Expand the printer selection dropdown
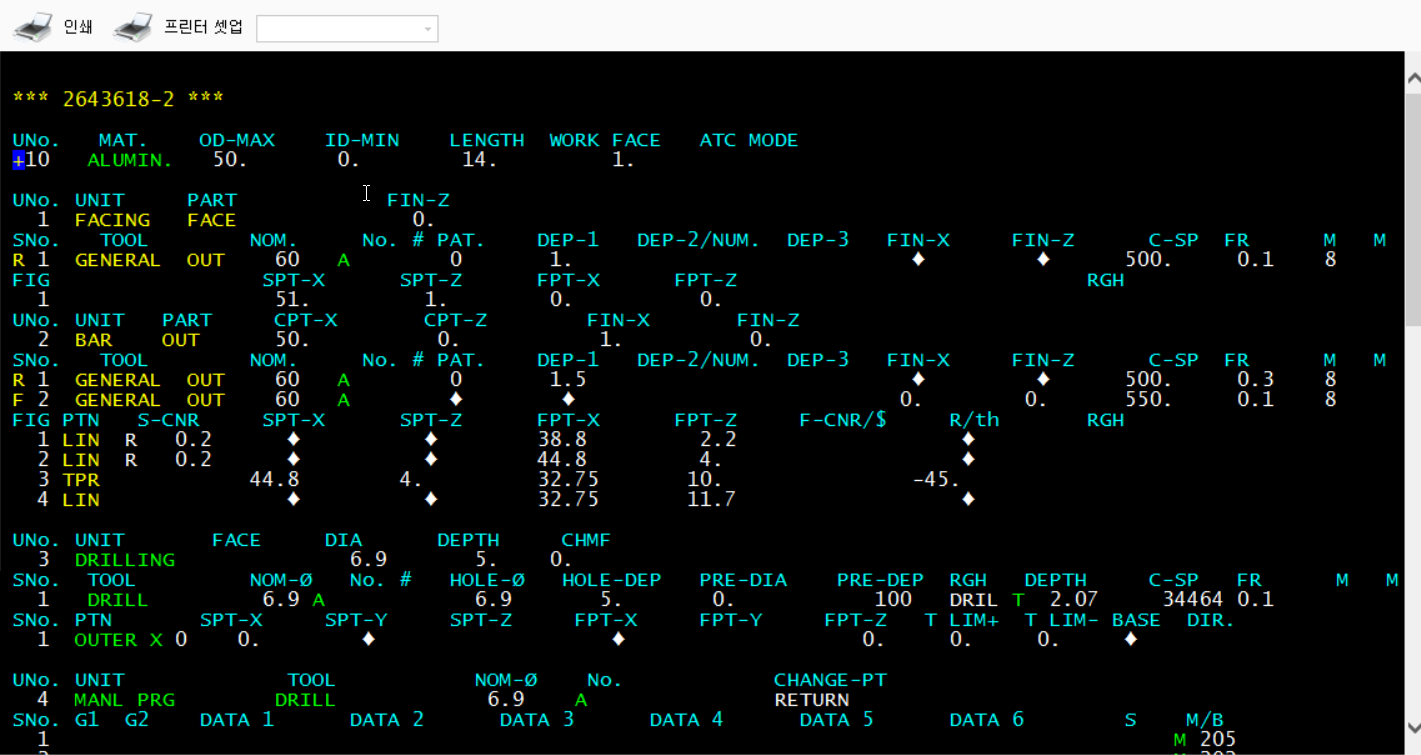The height and width of the screenshot is (755, 1421). [x=428, y=29]
